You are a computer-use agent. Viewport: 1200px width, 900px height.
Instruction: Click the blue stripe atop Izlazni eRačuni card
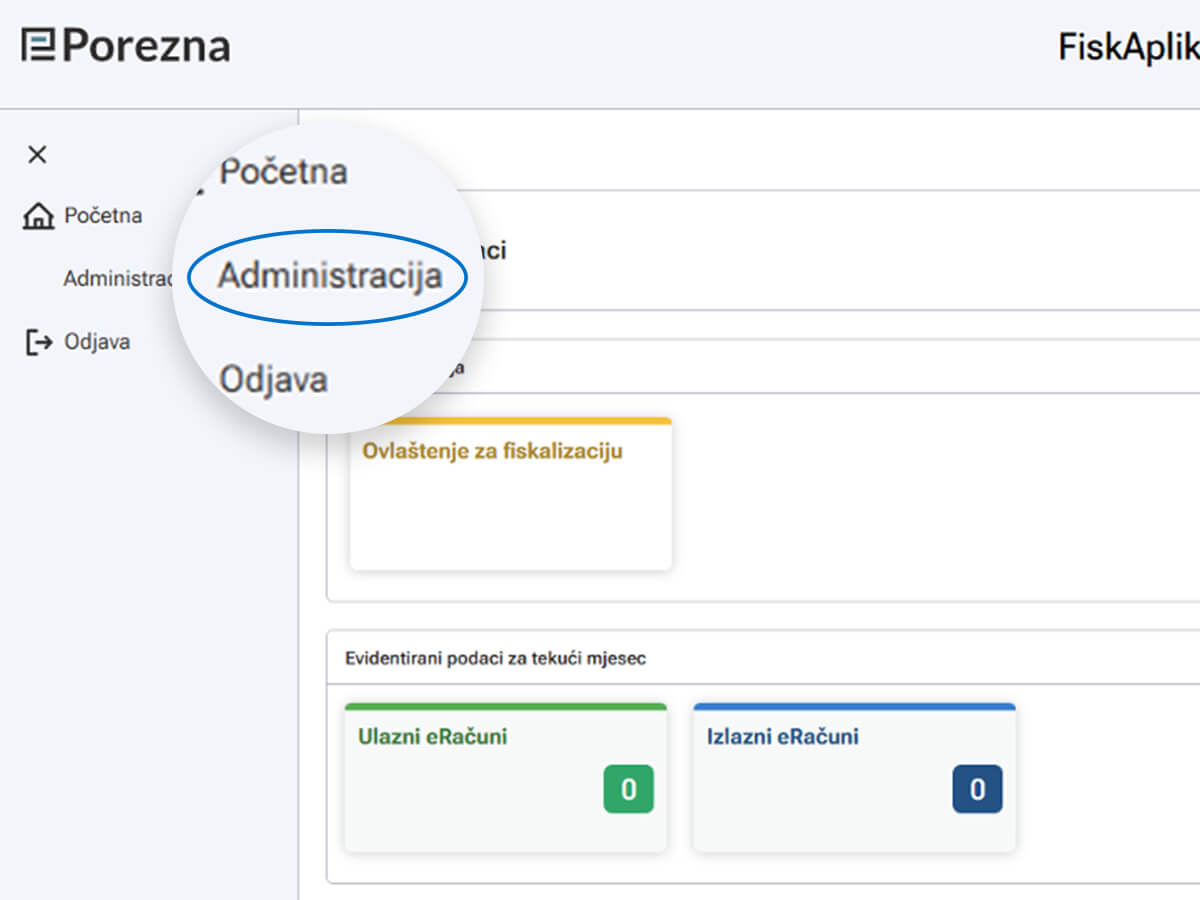pos(854,707)
